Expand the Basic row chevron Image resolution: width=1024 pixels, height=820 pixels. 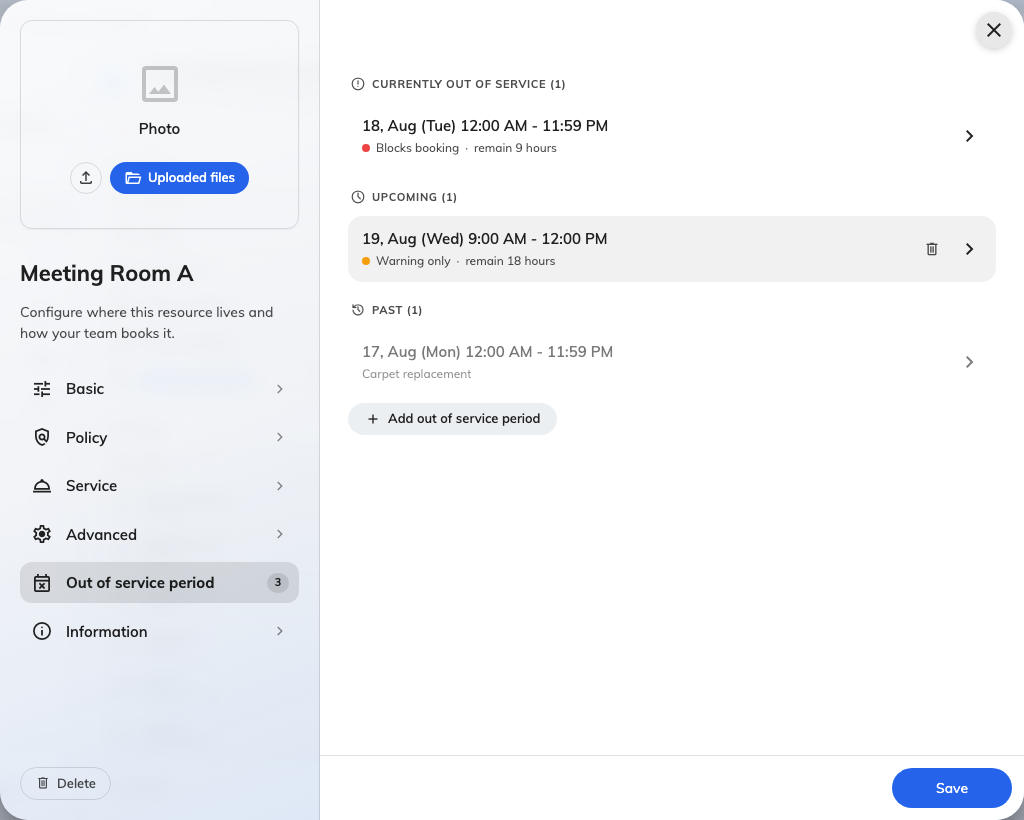pos(280,389)
